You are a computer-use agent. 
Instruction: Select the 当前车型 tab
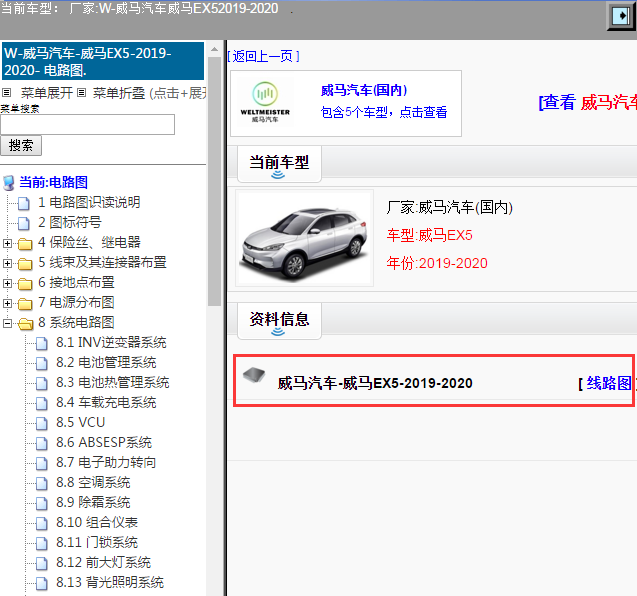pos(279,164)
